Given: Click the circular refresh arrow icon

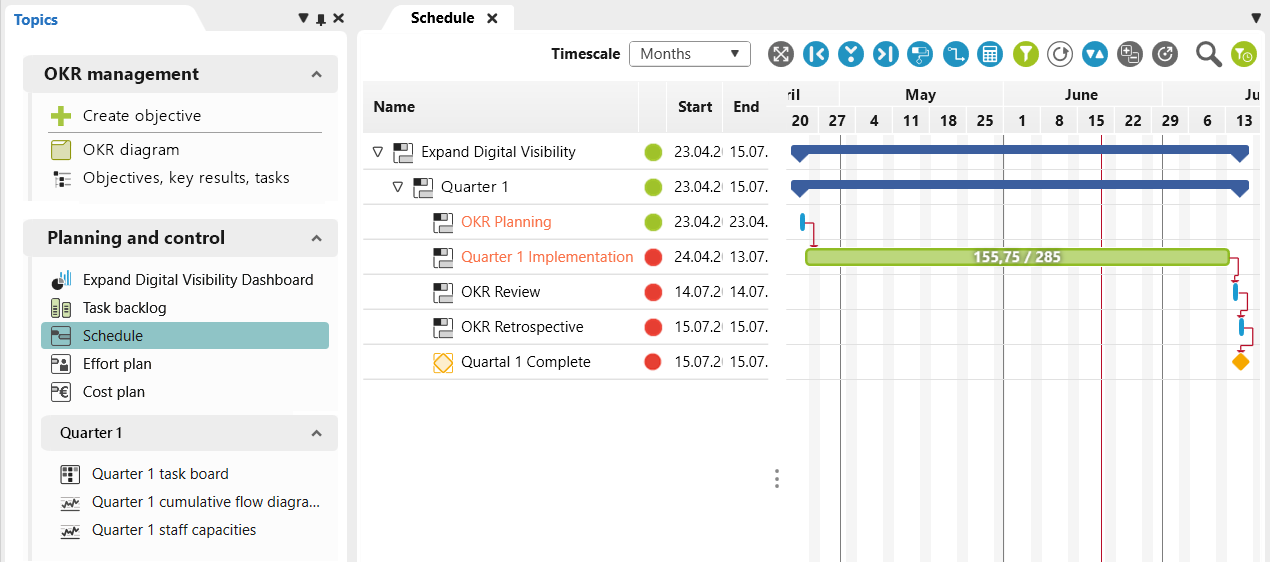Looking at the screenshot, I should tap(1060, 54).
